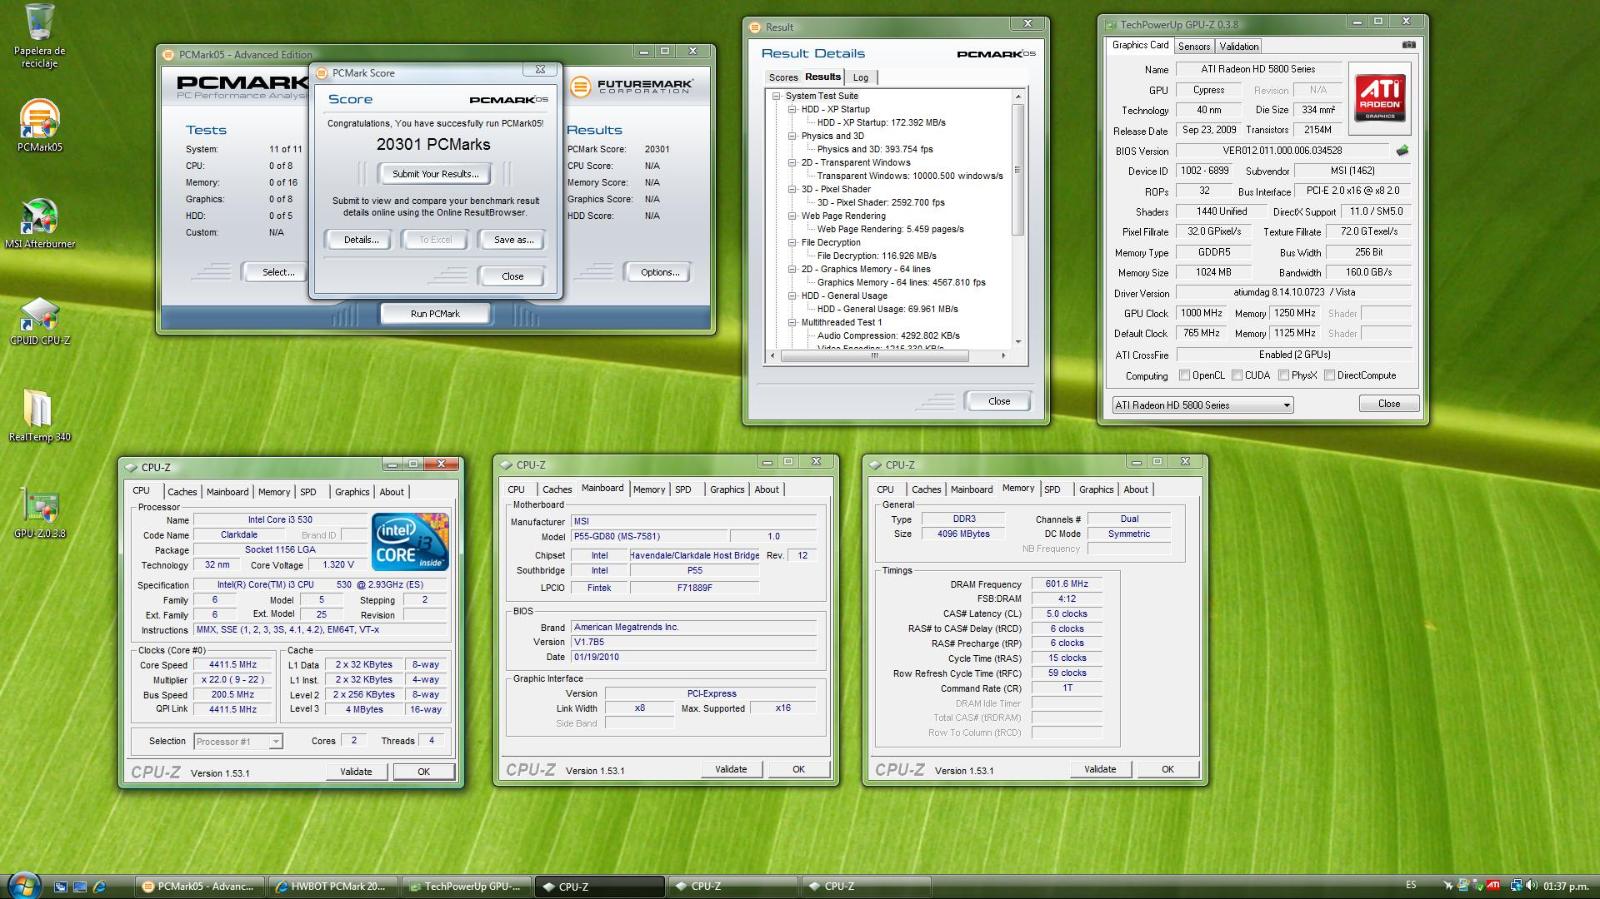Viewport: 1600px width, 899px height.
Task: Open the Processor #1 selection dropdown in CPU-Z
Action: [x=238, y=741]
